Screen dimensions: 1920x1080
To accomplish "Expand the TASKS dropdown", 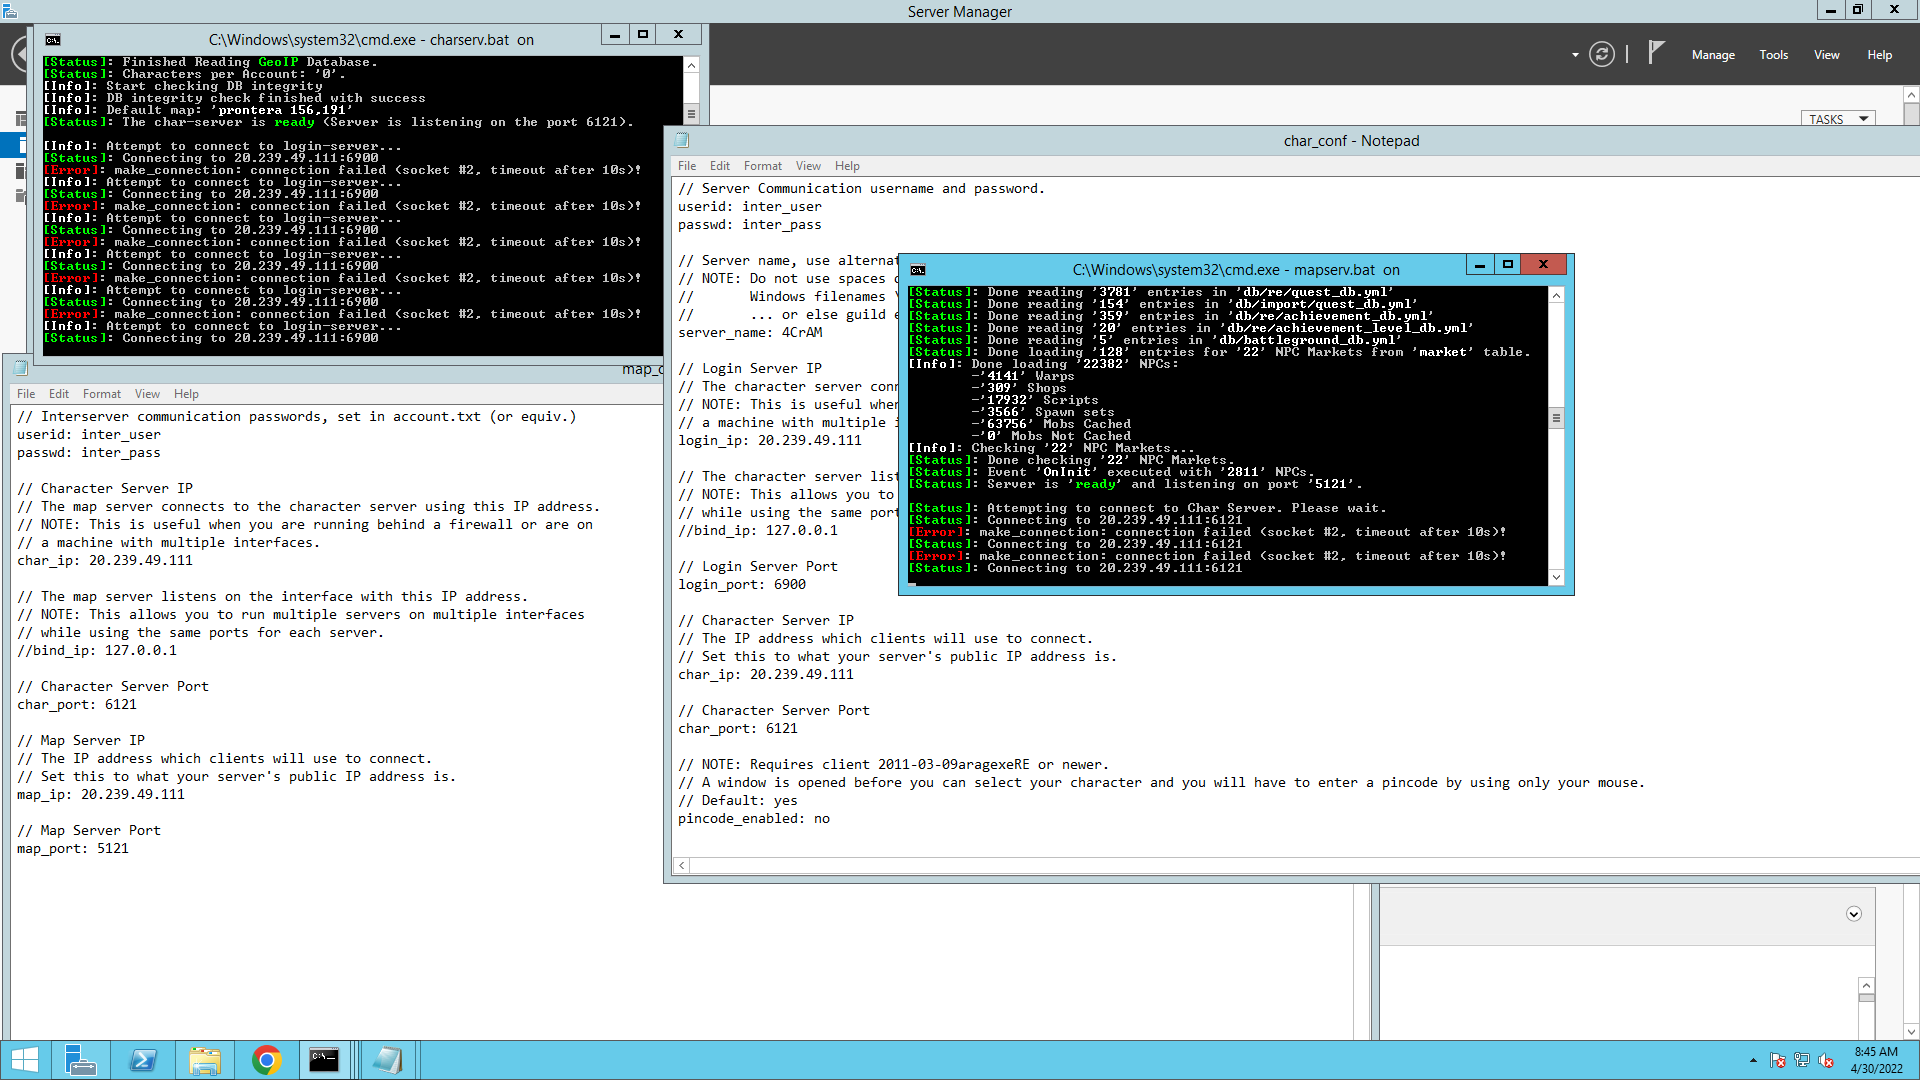I will [1838, 119].
